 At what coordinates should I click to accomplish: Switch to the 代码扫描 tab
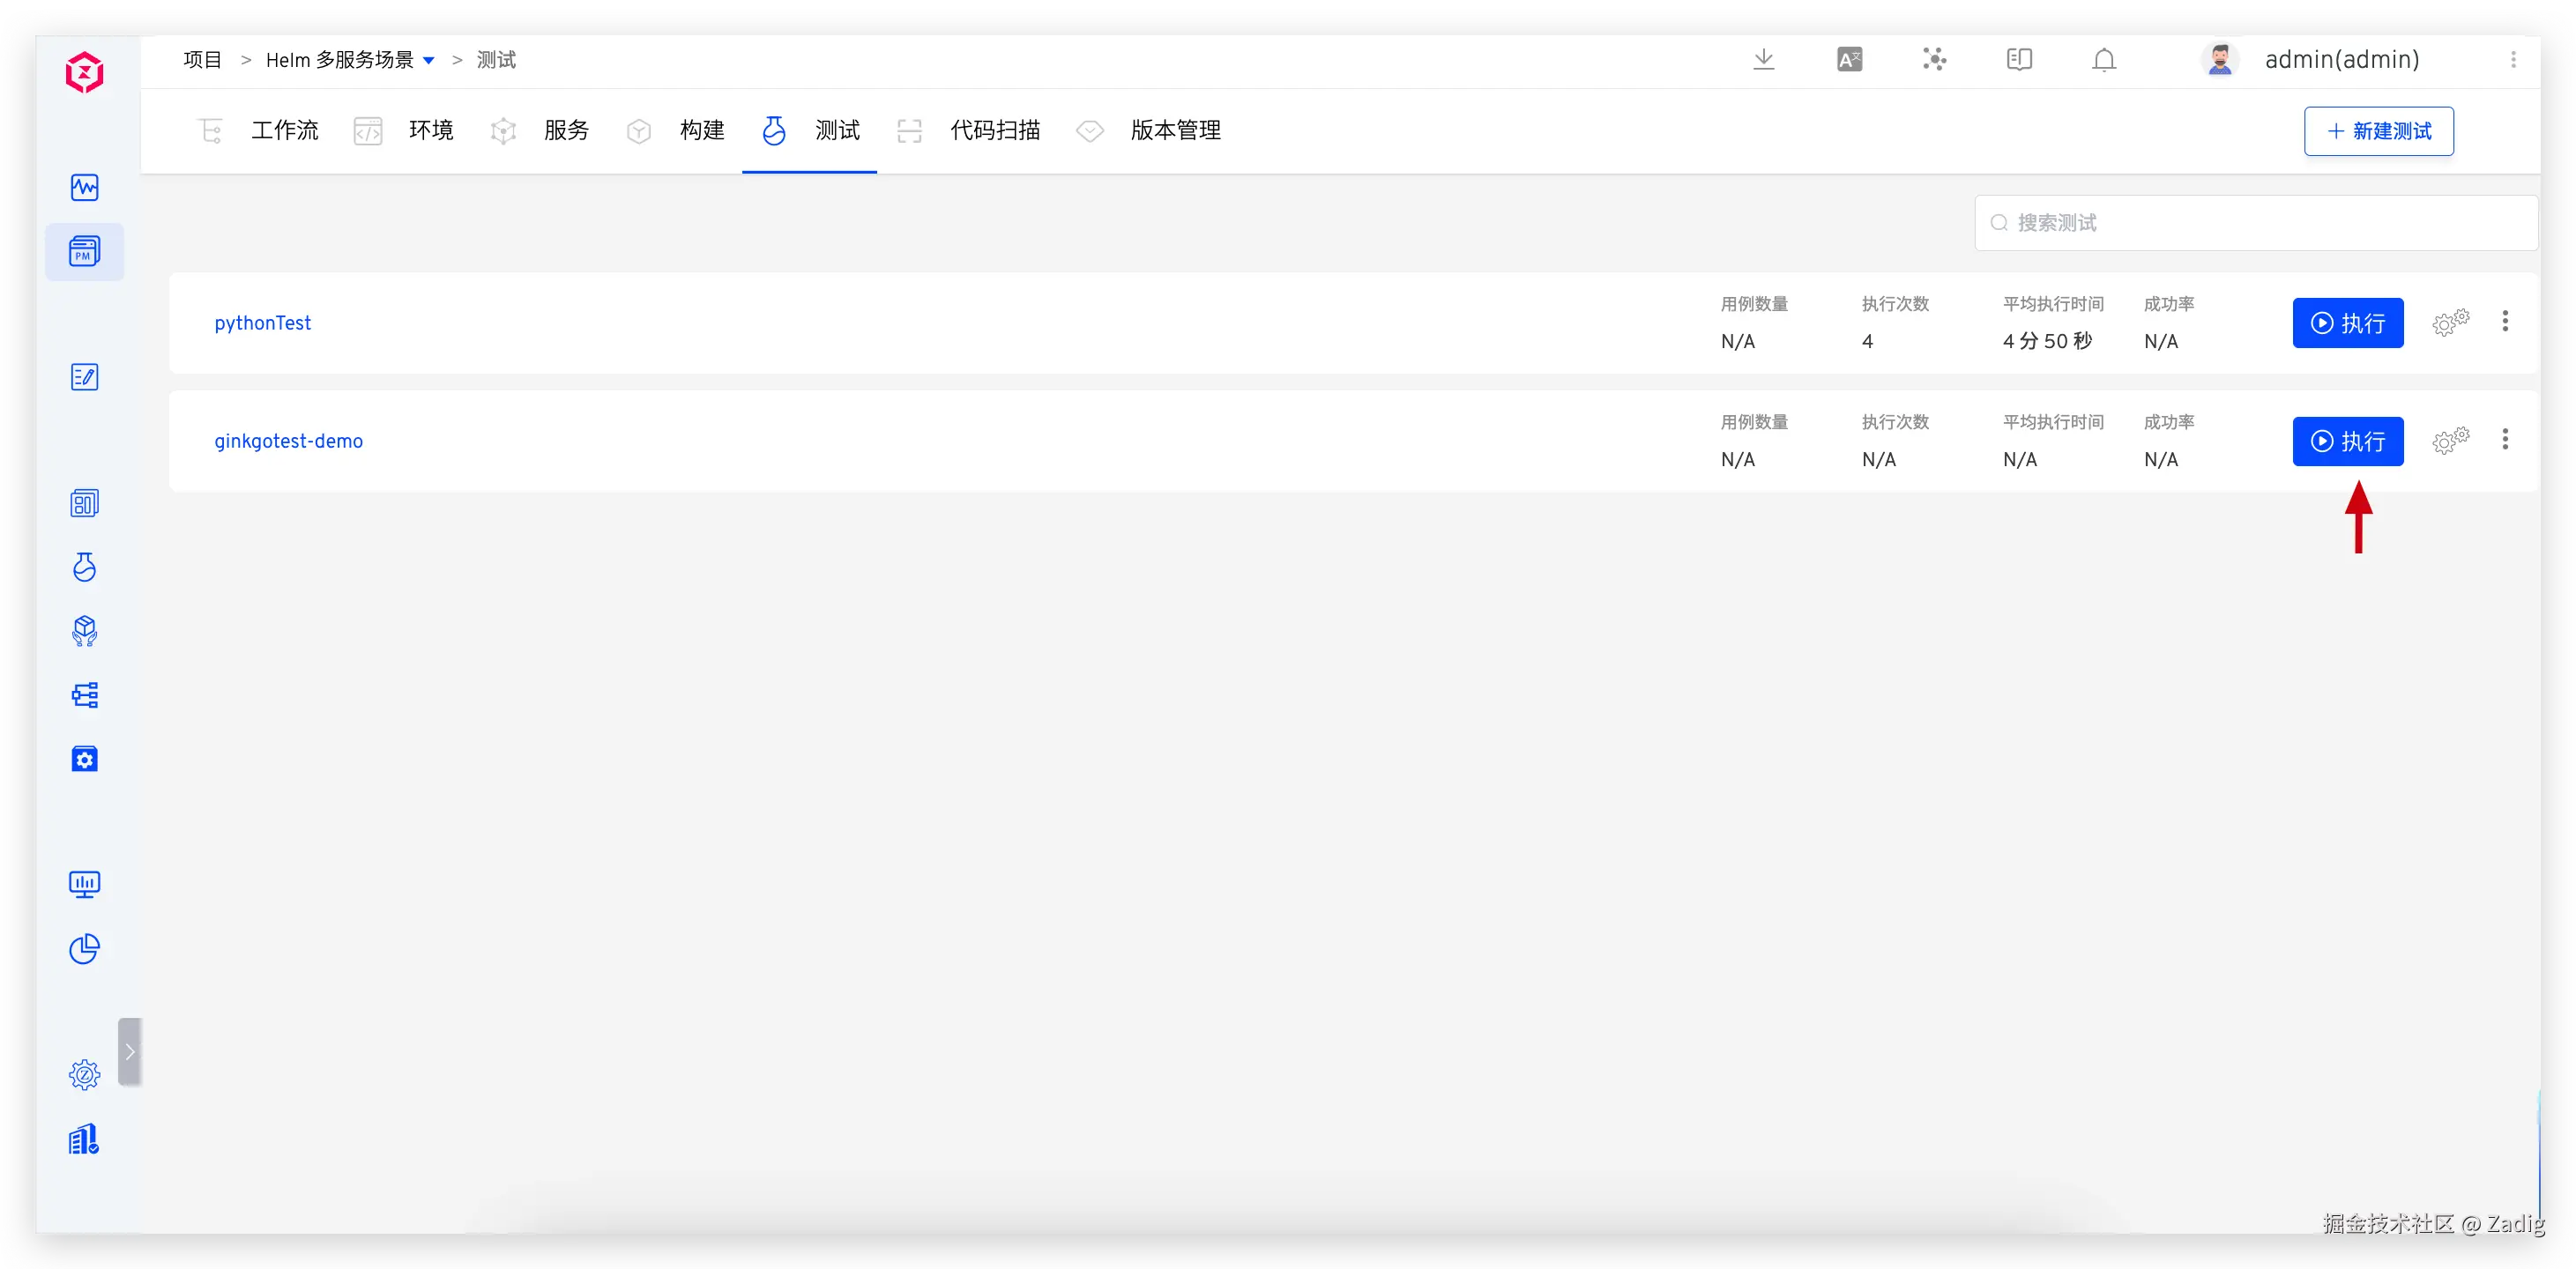(x=994, y=130)
